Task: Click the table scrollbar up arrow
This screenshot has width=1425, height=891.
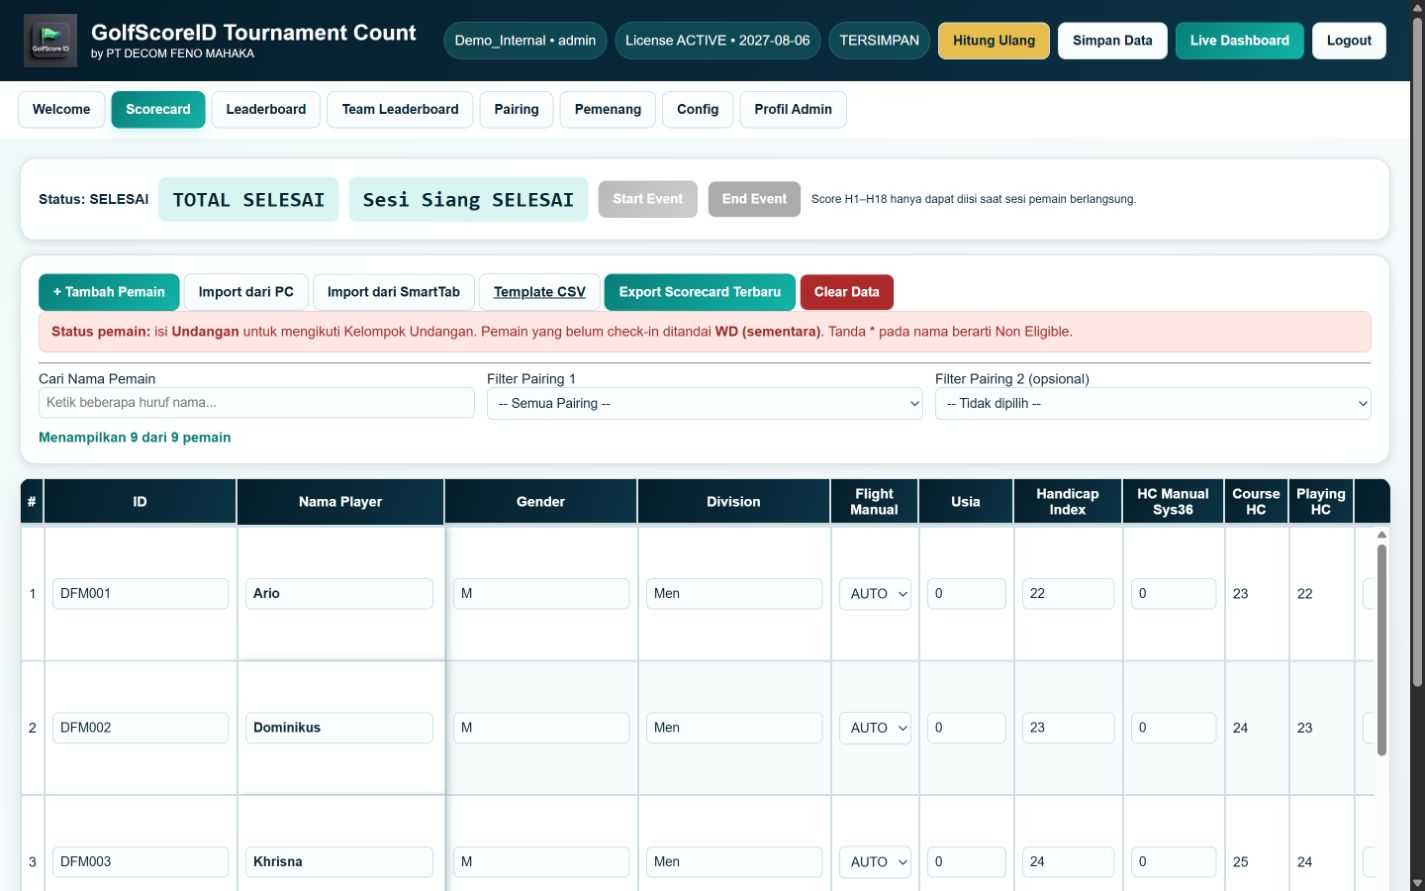Action: (1382, 534)
